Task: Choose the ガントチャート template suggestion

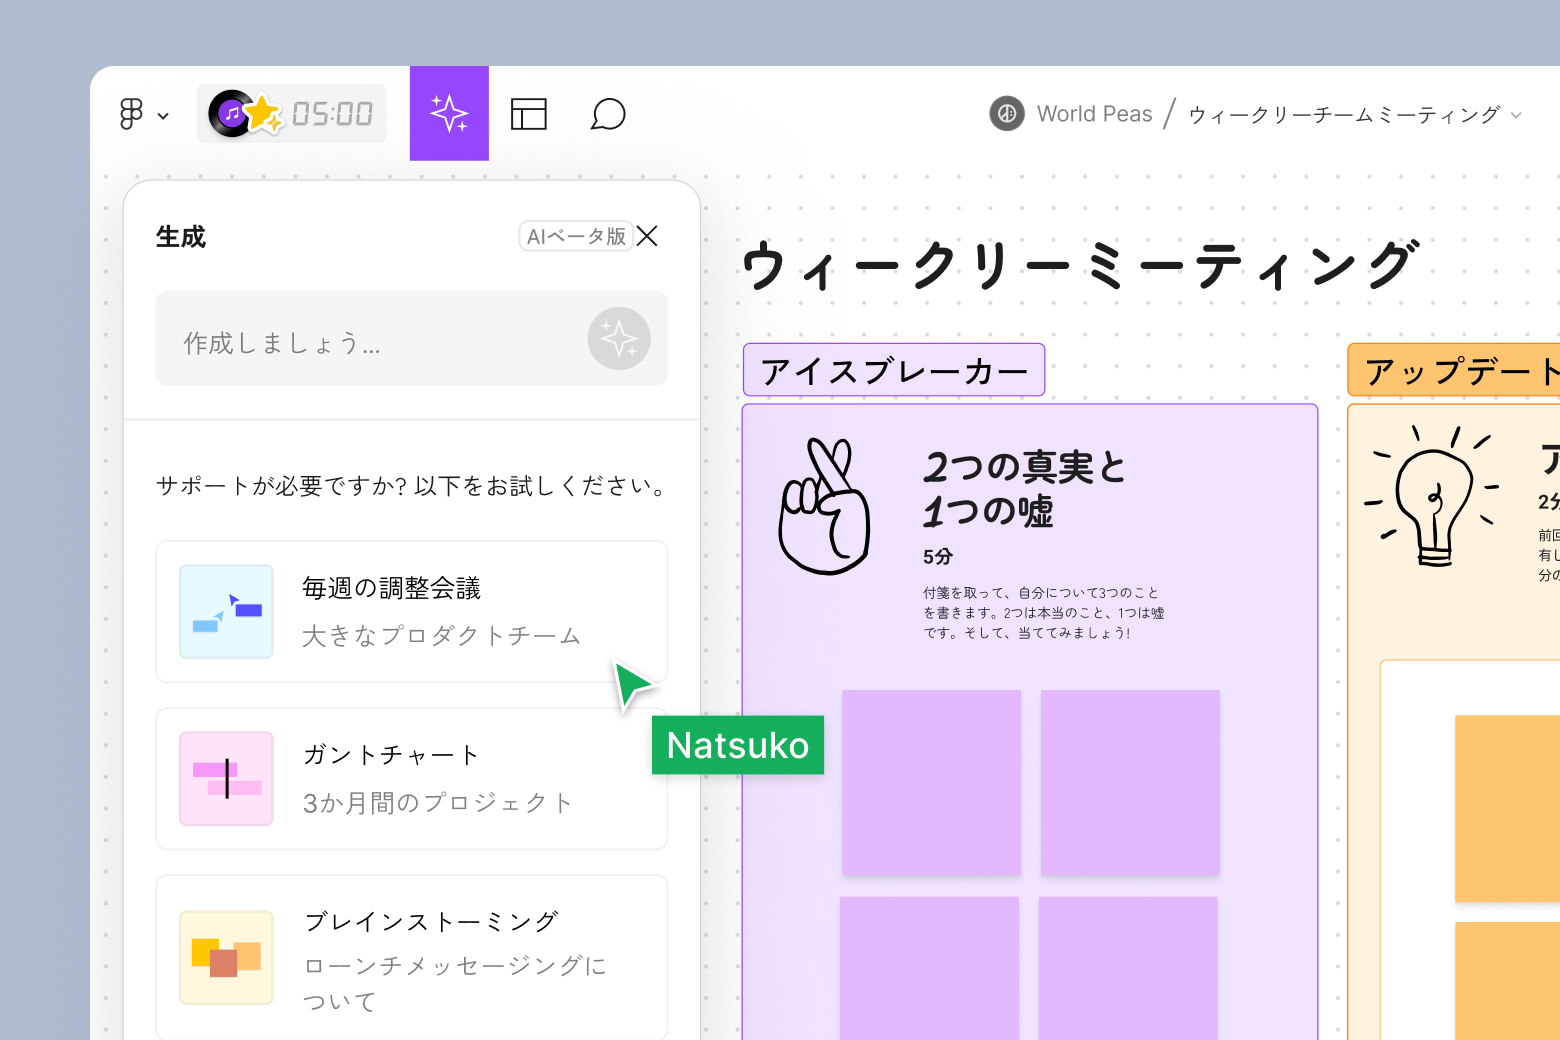Action: (411, 778)
